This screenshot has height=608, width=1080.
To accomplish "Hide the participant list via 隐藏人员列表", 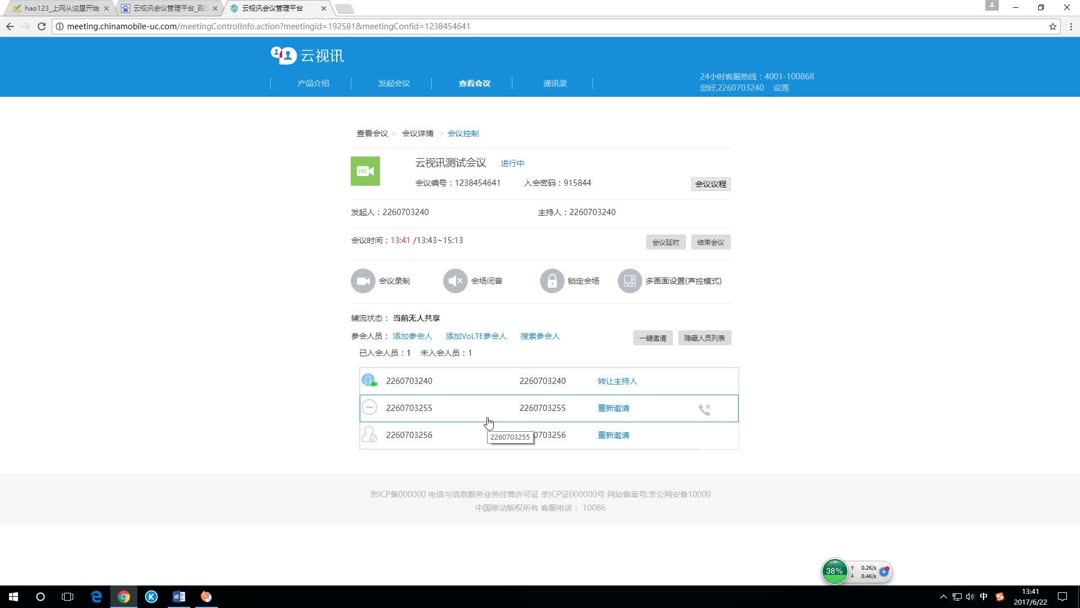I will click(706, 337).
